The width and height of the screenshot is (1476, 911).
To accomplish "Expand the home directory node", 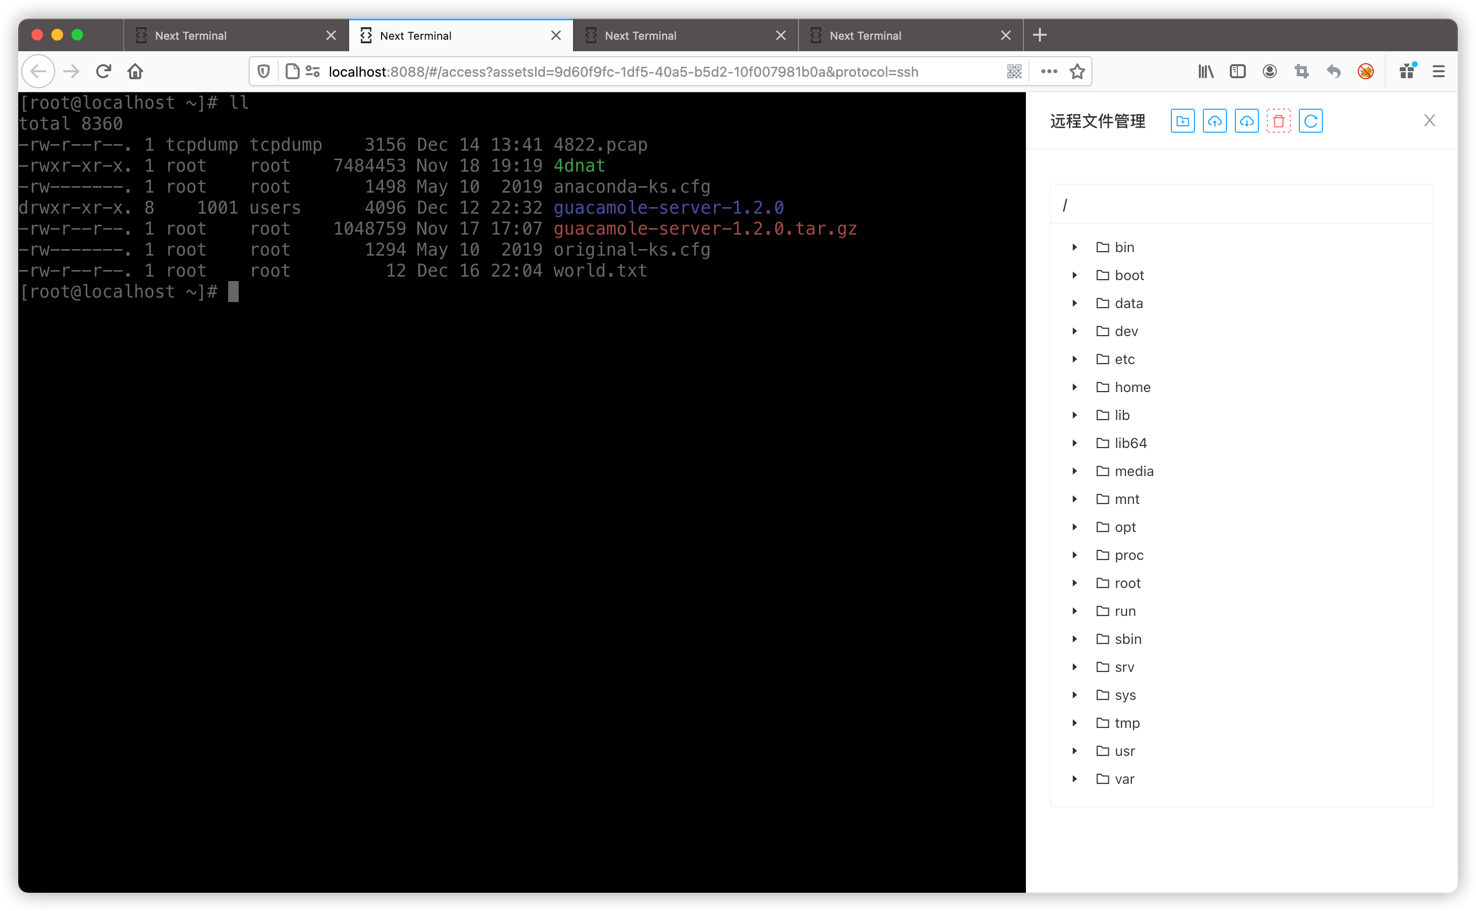I will tap(1074, 387).
